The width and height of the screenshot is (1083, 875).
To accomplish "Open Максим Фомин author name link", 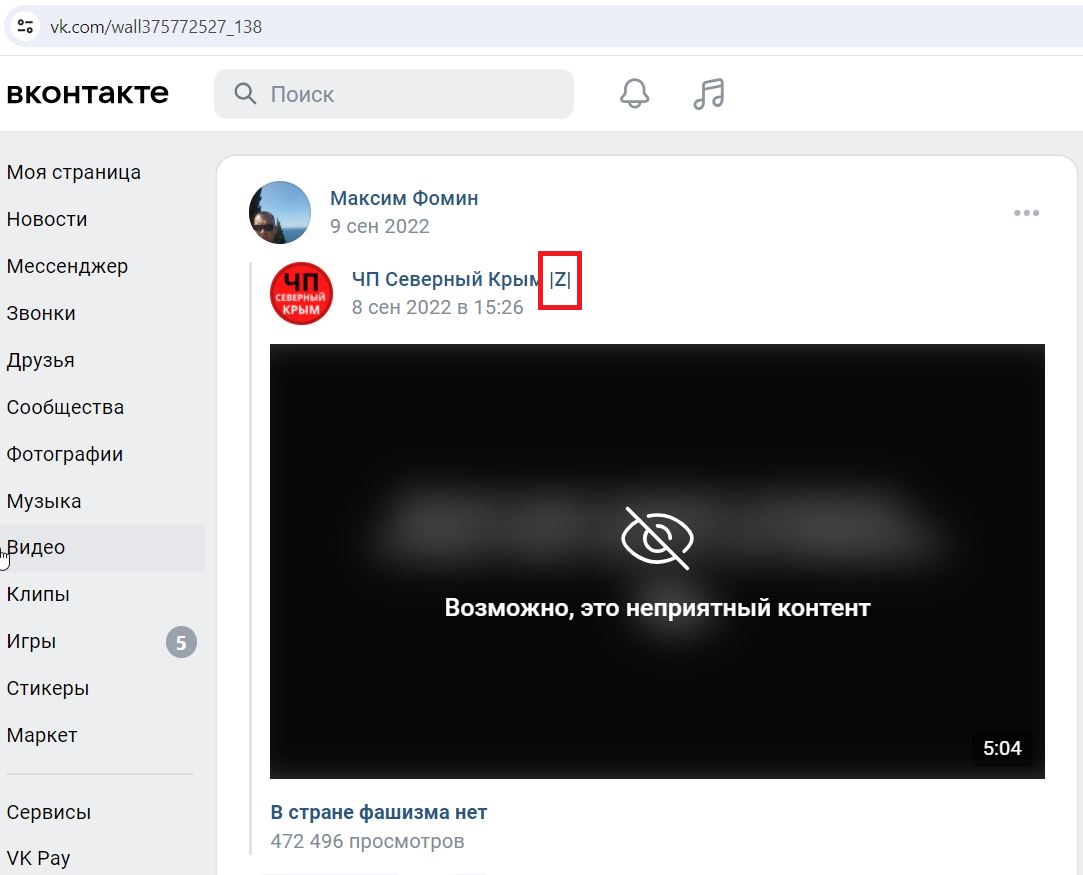I will coord(404,198).
